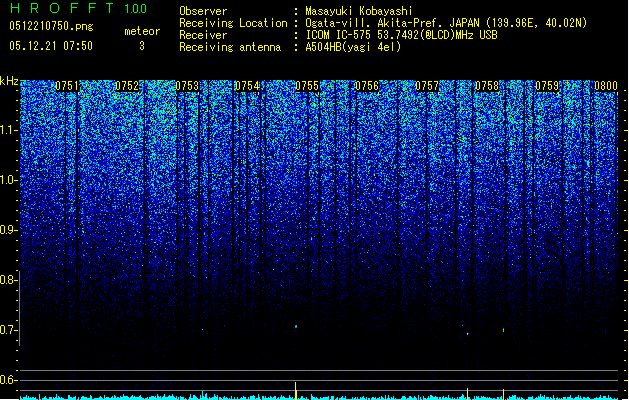Click the kHz axis unit label
629x400 pixels.
pyautogui.click(x=9, y=81)
